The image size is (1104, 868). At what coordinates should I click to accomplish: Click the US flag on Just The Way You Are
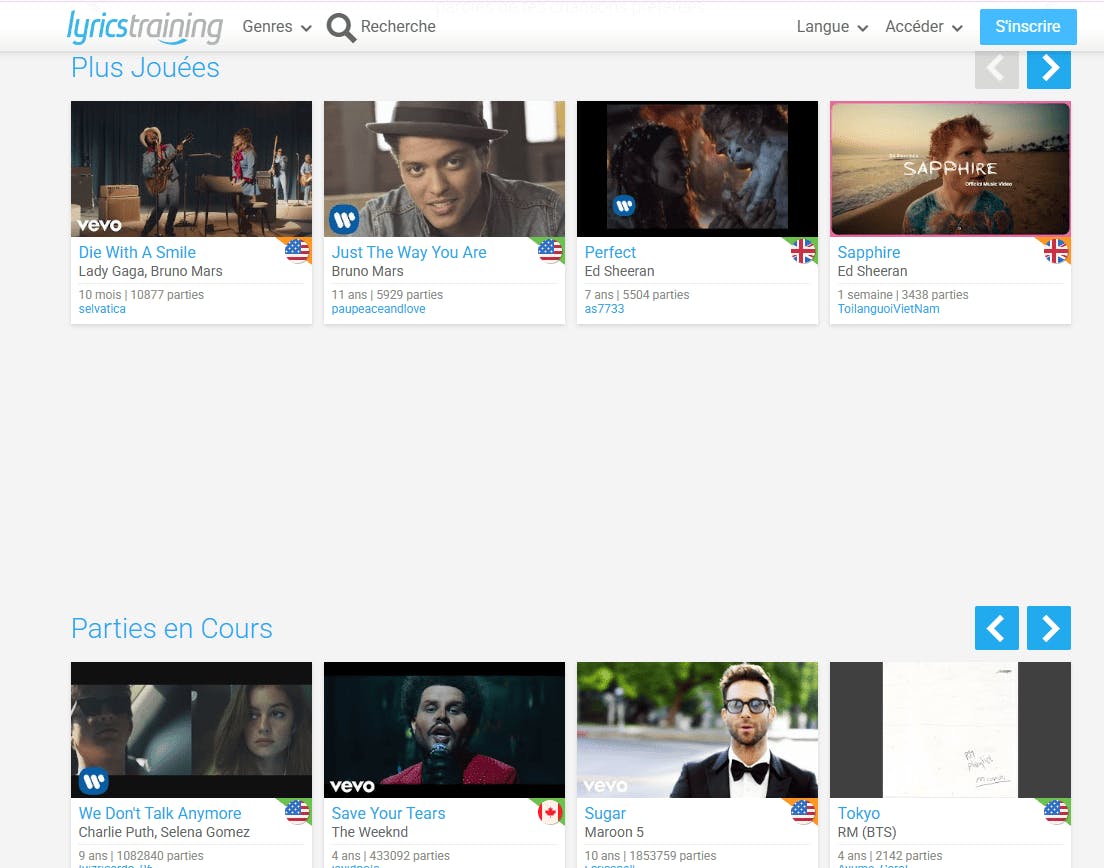point(550,251)
